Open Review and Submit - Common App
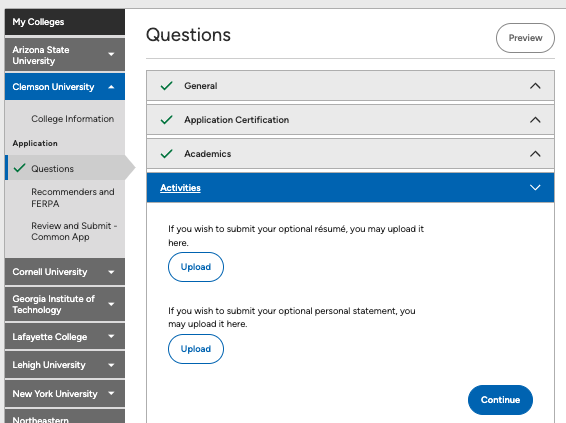 [x=74, y=231]
